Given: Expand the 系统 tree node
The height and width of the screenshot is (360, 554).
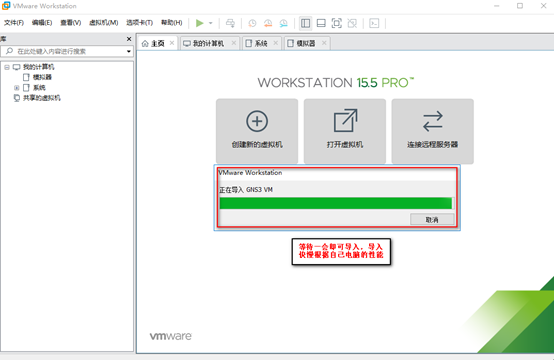Looking at the screenshot, I should coord(17,88).
